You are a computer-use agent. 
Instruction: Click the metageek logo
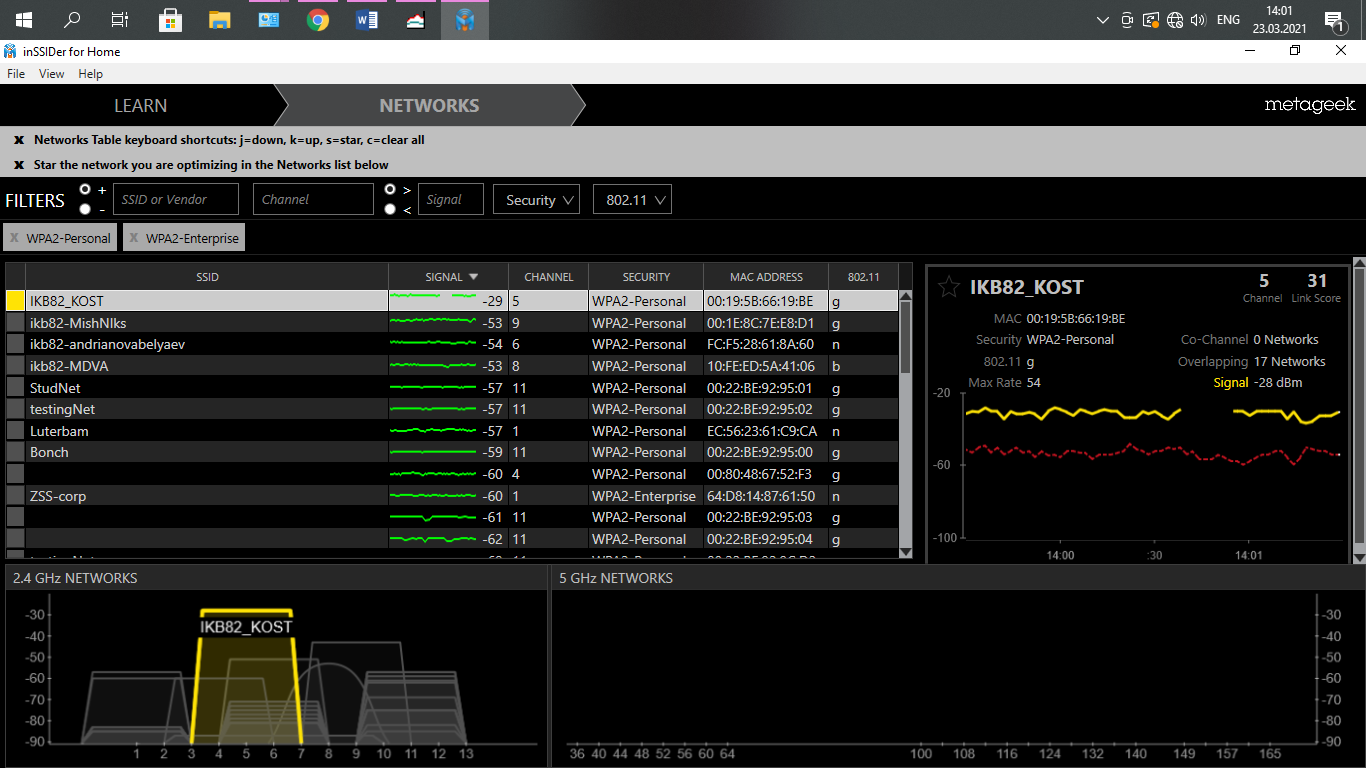1309,105
